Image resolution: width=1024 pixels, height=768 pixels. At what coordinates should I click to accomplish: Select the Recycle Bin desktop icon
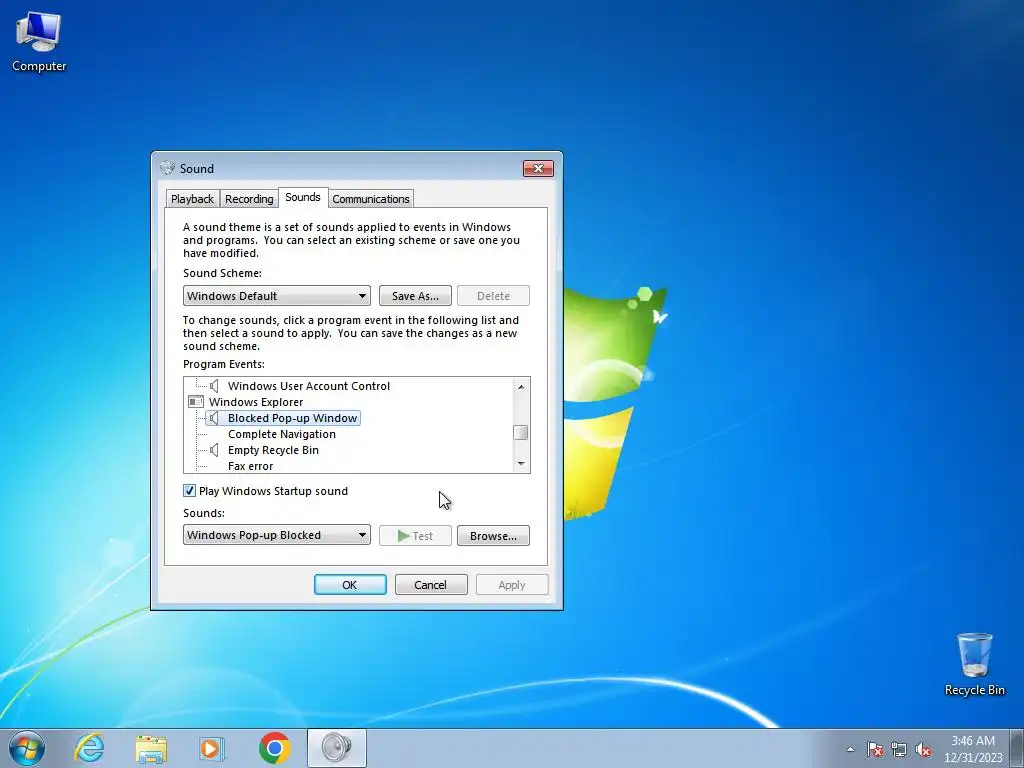974,664
